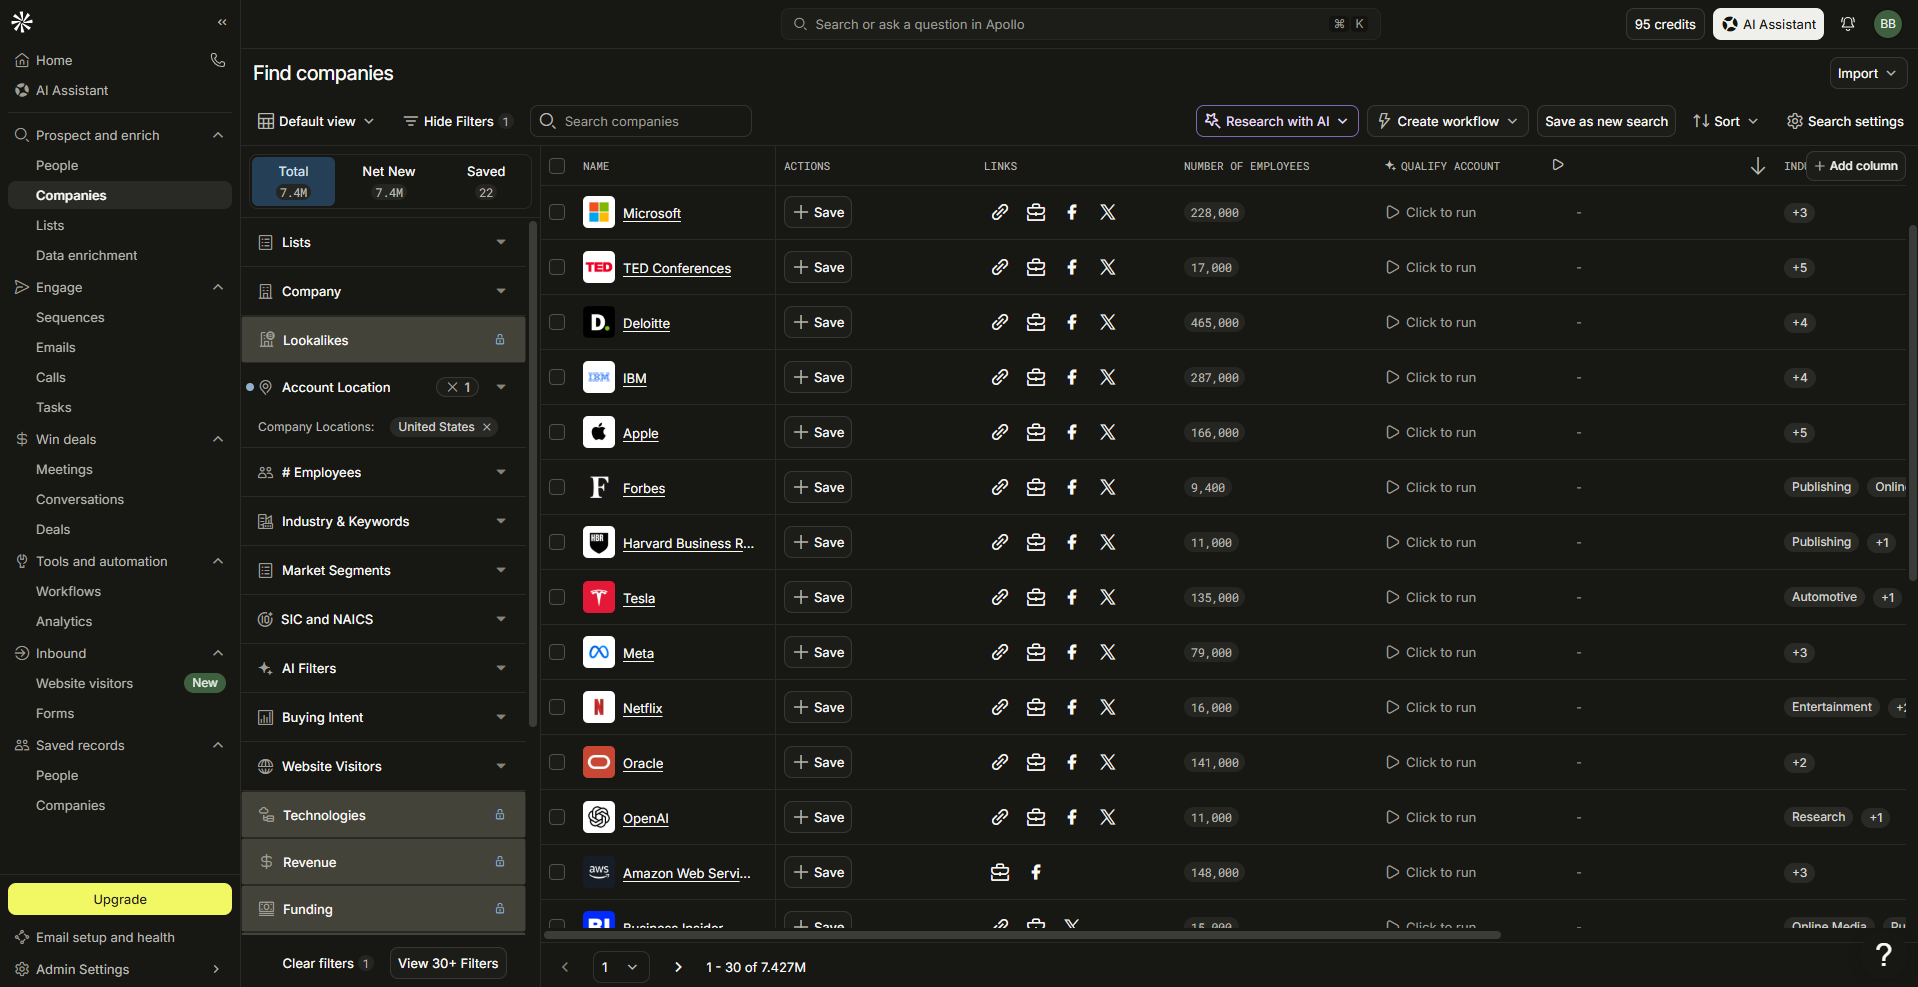Tick the Forbes row checkbox

(x=557, y=487)
